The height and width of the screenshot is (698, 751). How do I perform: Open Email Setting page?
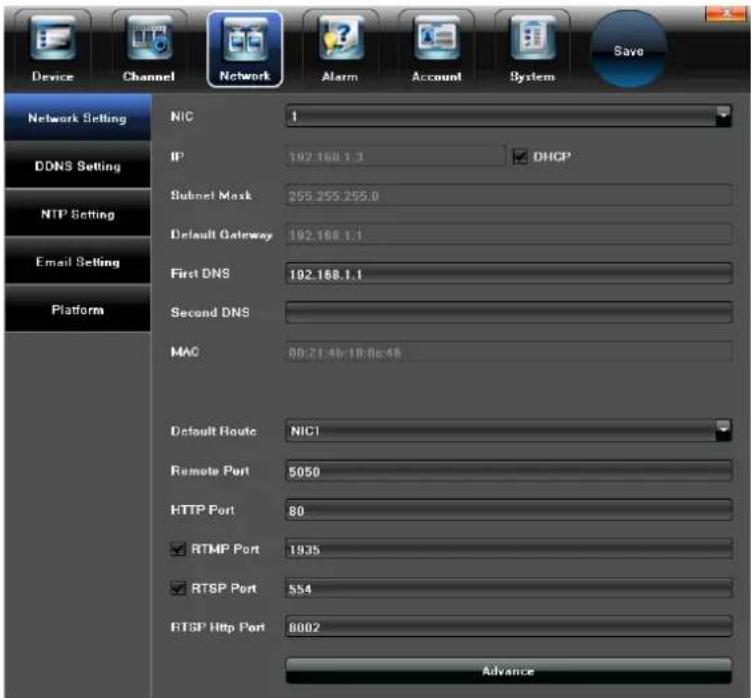[x=78, y=262]
